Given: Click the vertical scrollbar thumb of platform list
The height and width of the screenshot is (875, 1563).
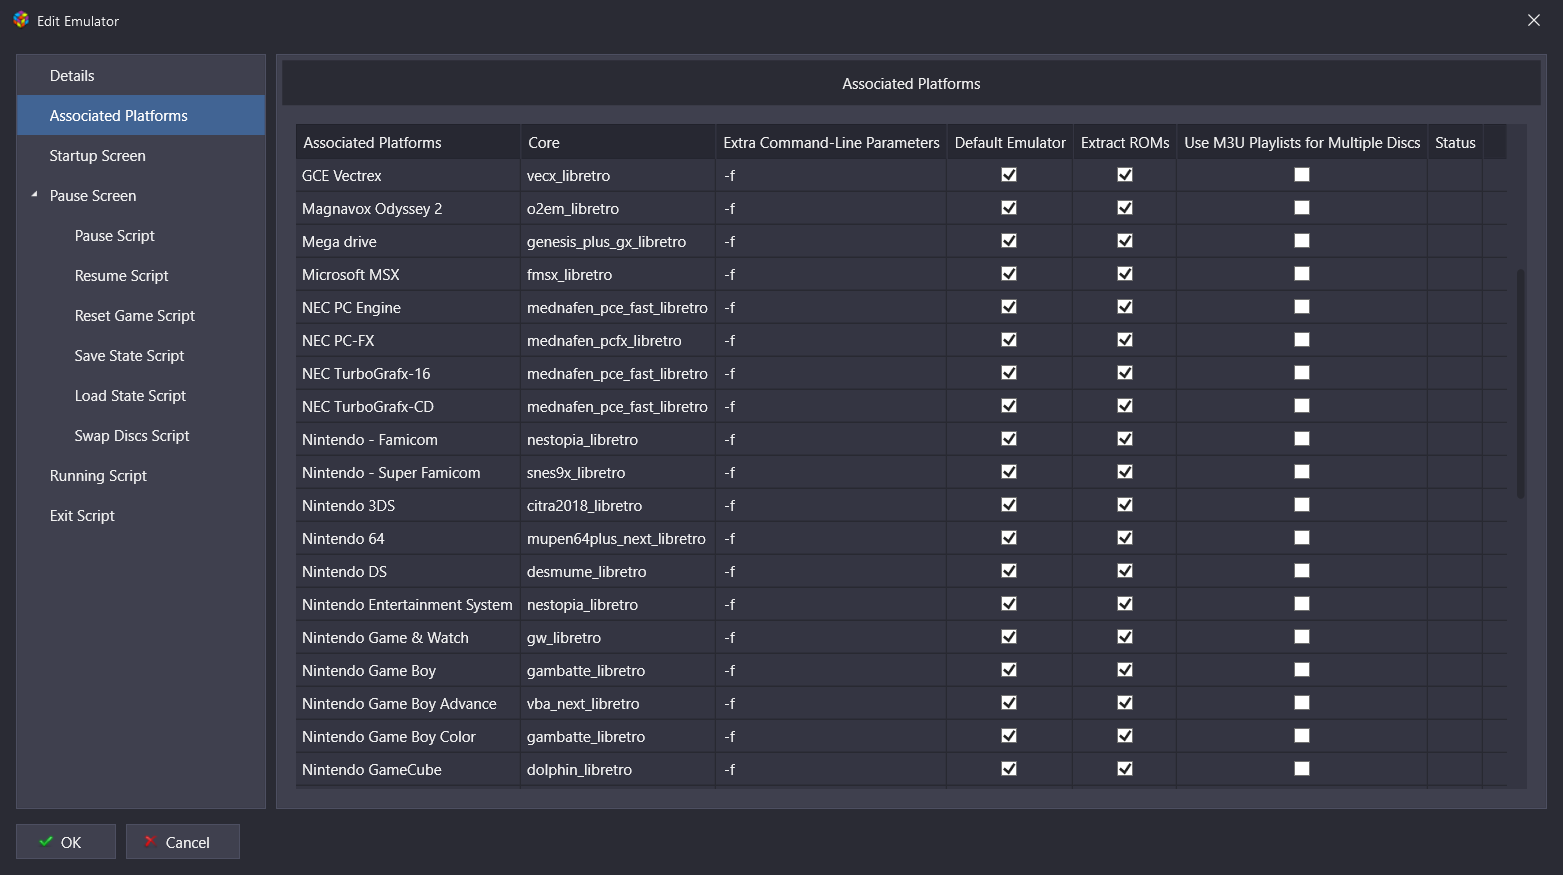Looking at the screenshot, I should 1520,384.
